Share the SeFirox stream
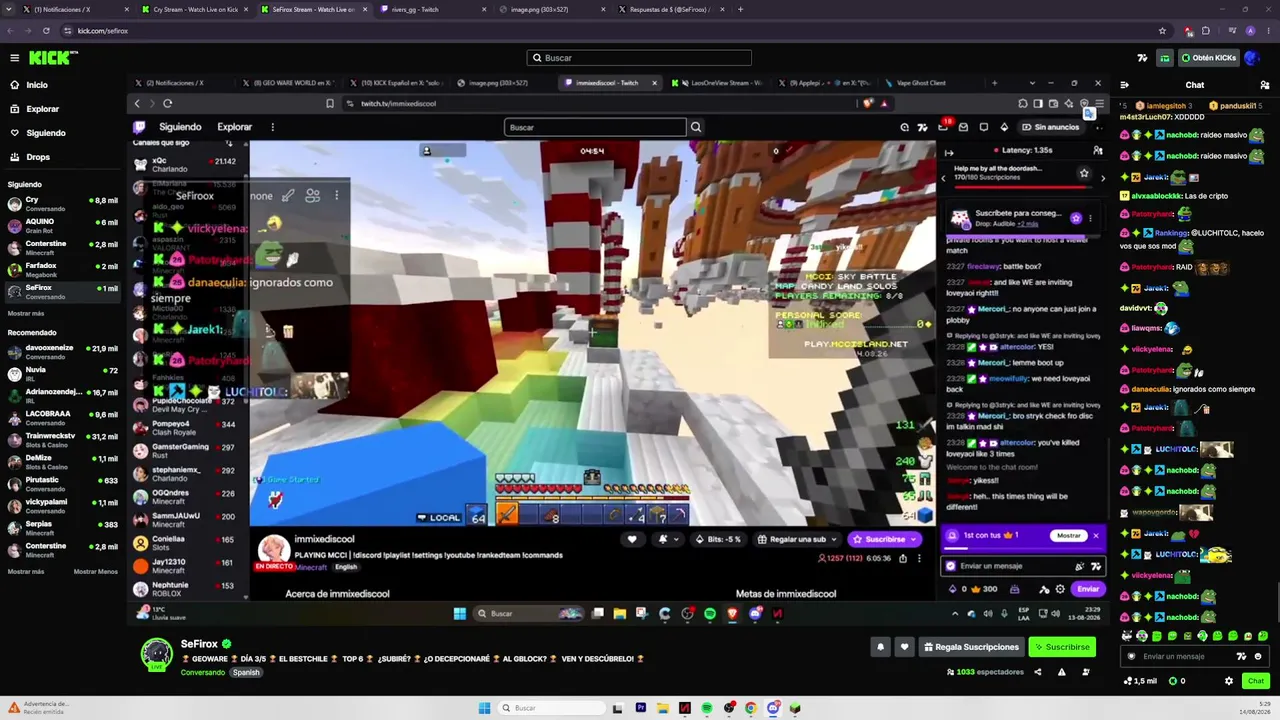 (1036, 672)
